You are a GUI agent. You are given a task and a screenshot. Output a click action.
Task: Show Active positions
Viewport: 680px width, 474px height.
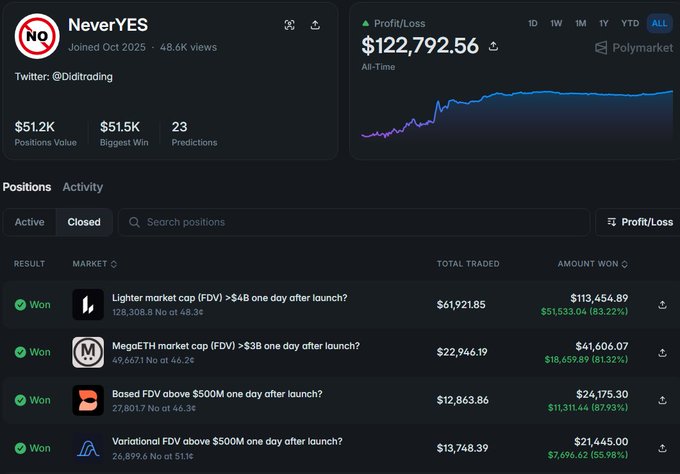pos(29,222)
